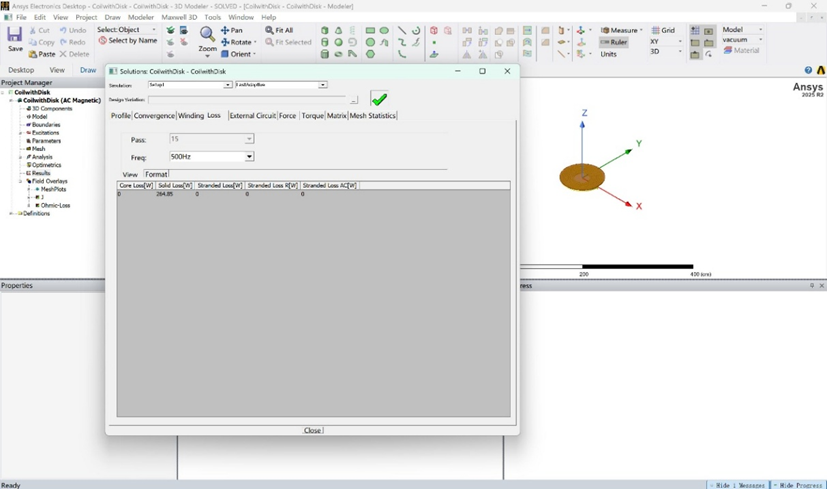827x489 pixels.
Task: Open the Freq 500Hz dropdown
Action: (x=249, y=157)
